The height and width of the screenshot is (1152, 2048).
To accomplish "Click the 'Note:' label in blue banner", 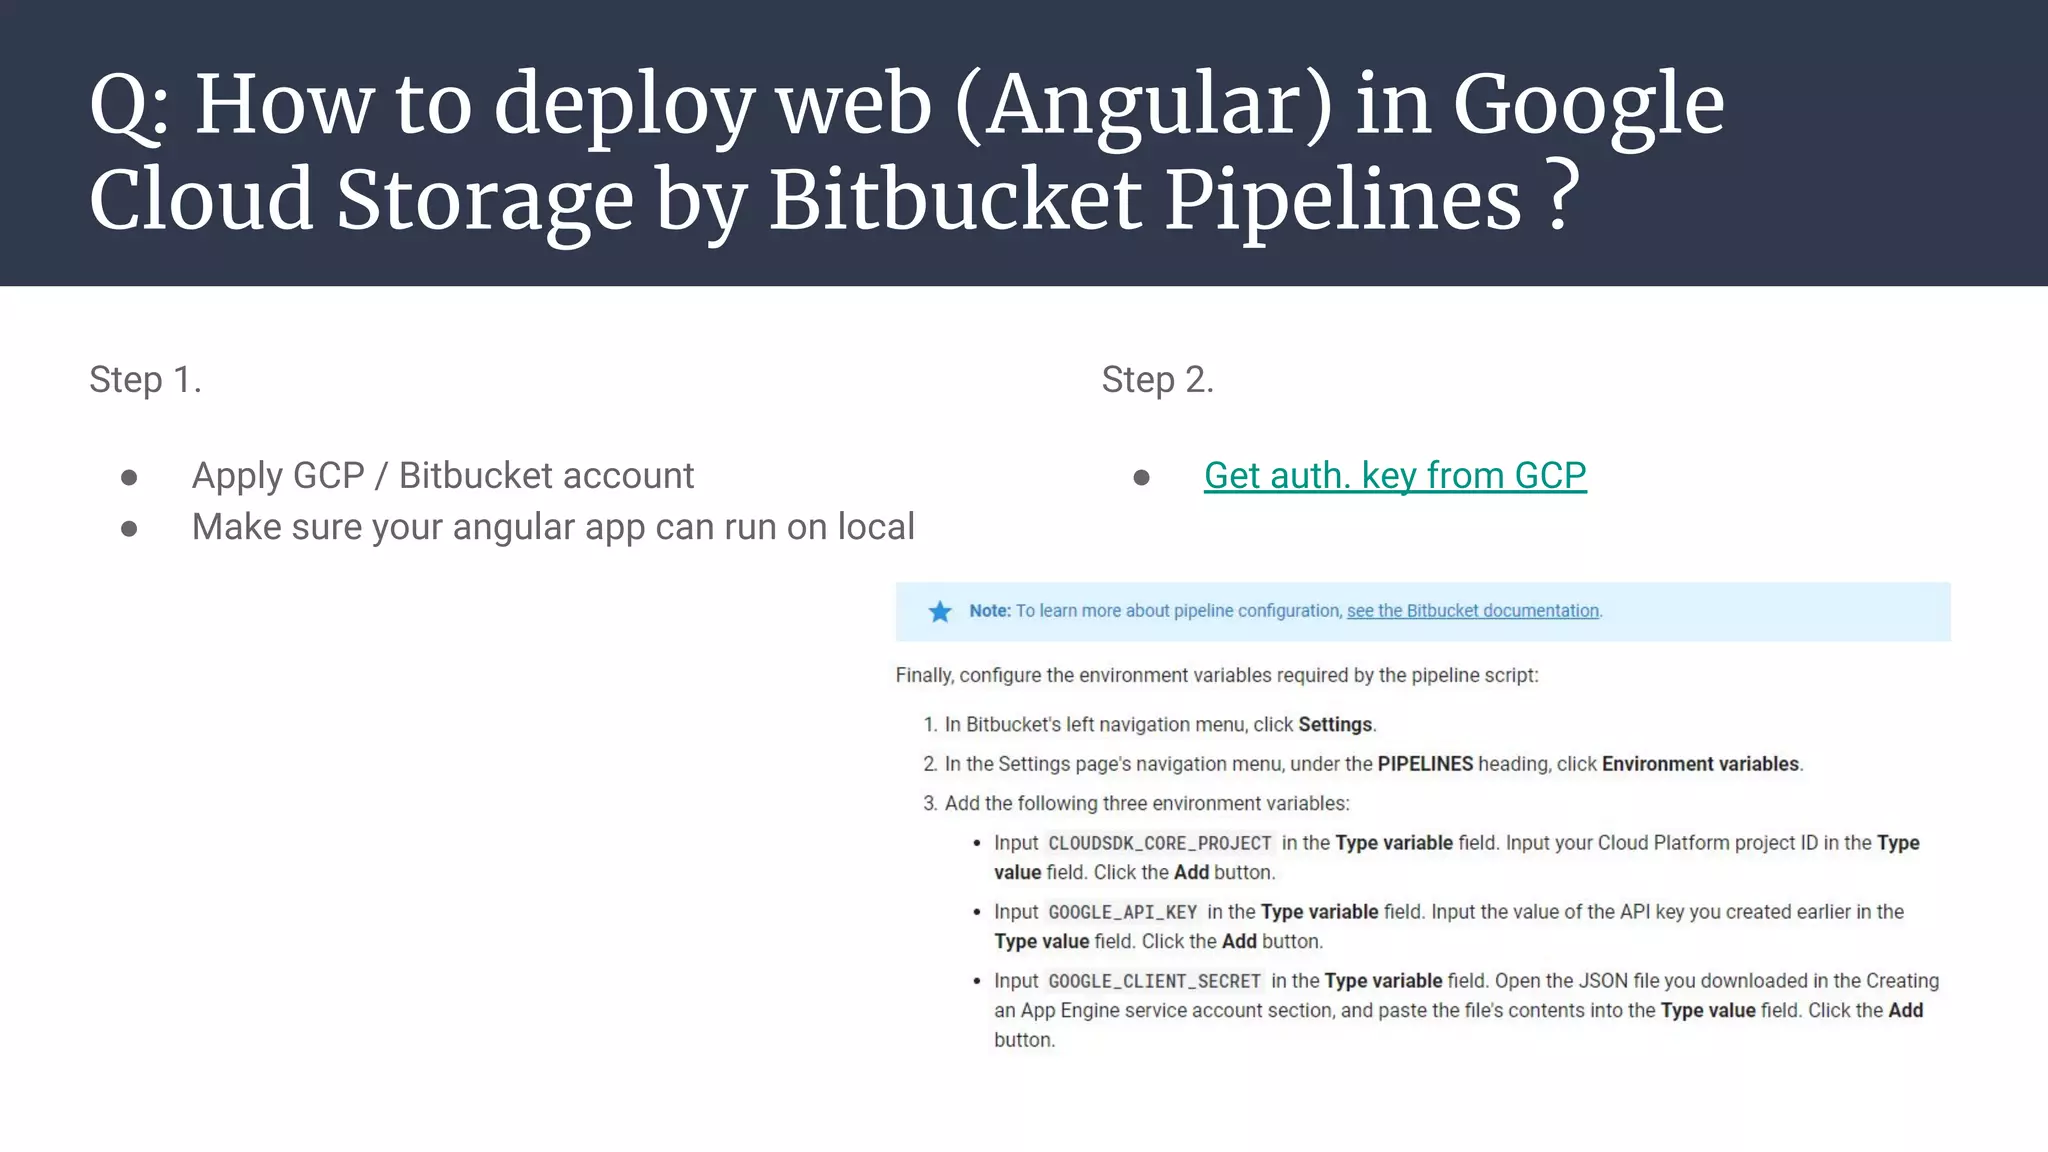I will 990,611.
